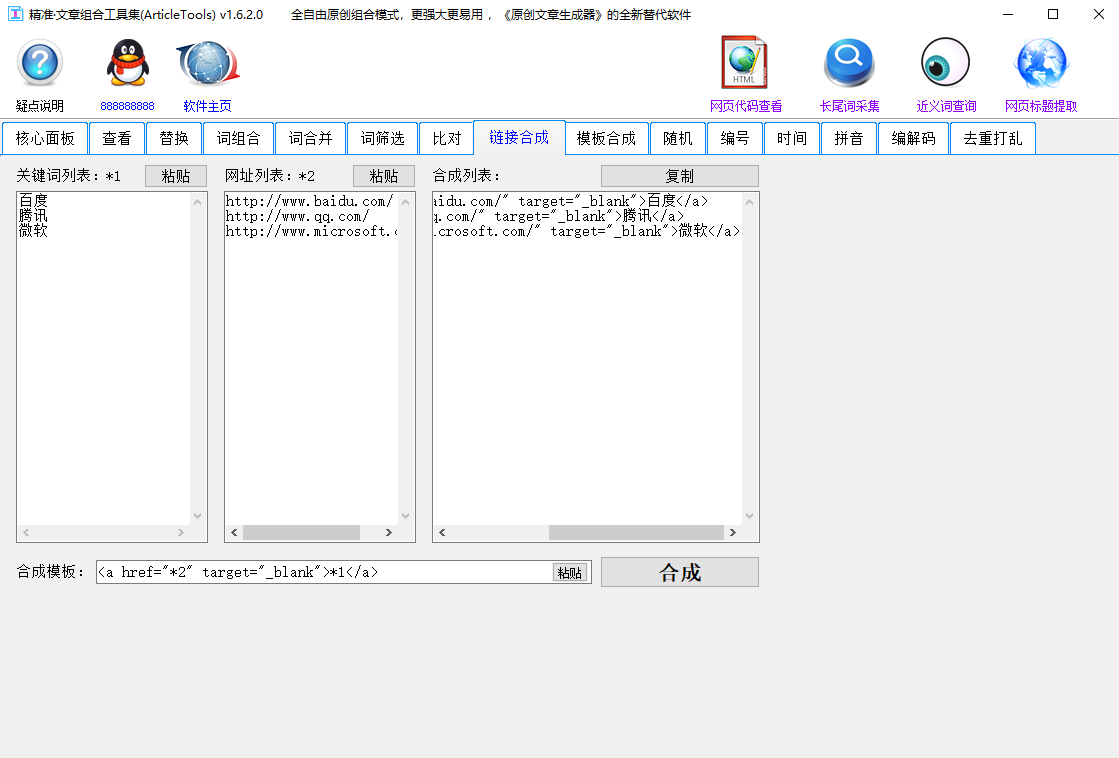Start 长尾词采集 using the magnifier icon
The width and height of the screenshot is (1119, 758).
(848, 61)
